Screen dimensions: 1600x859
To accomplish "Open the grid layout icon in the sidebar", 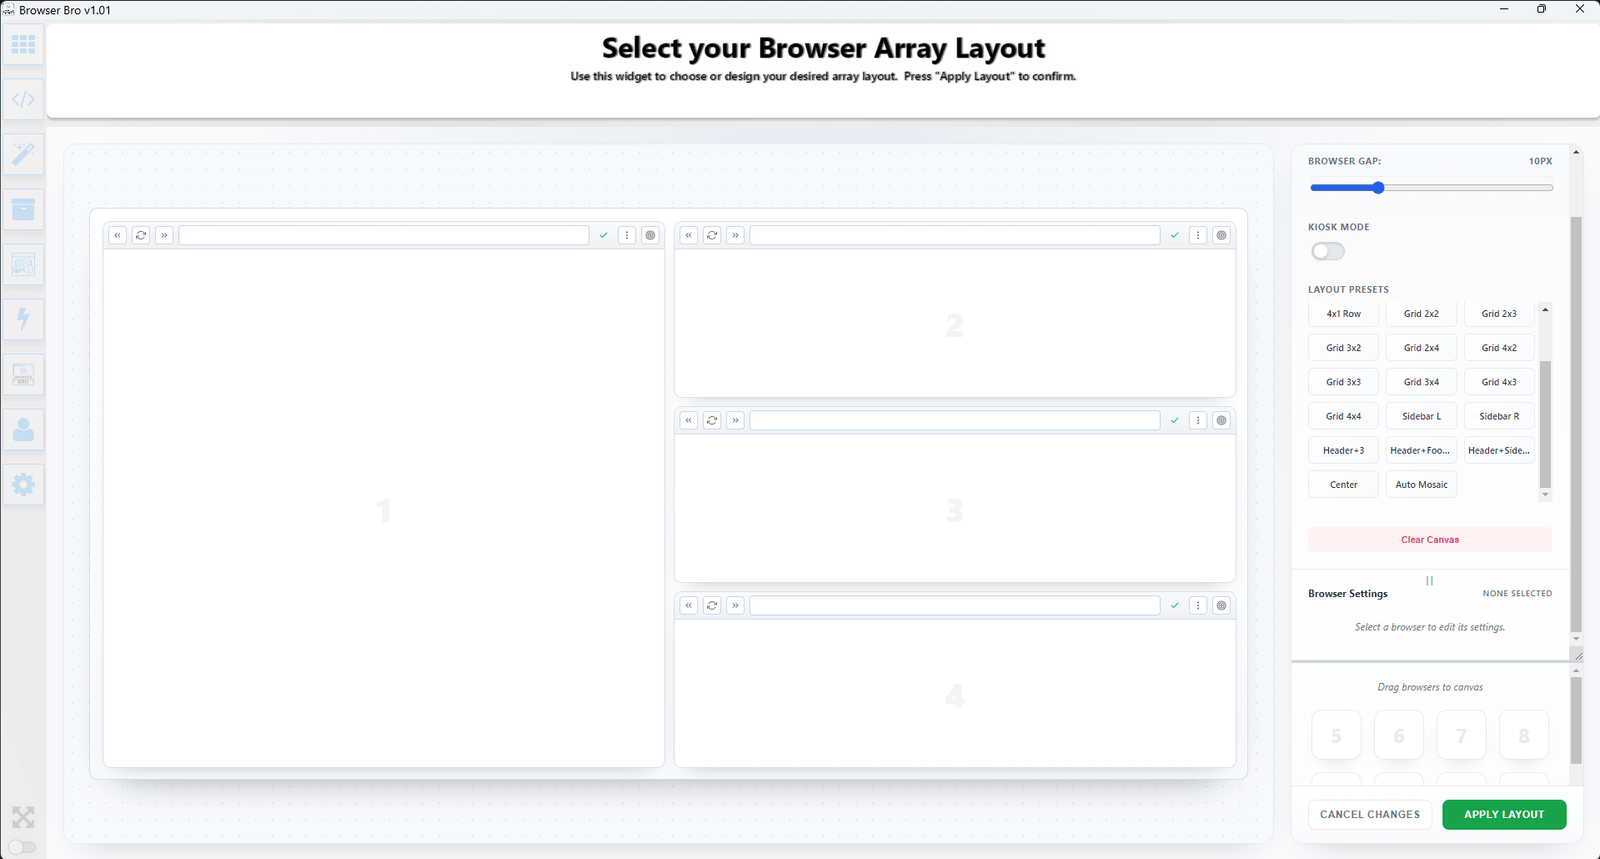I will tap(23, 45).
